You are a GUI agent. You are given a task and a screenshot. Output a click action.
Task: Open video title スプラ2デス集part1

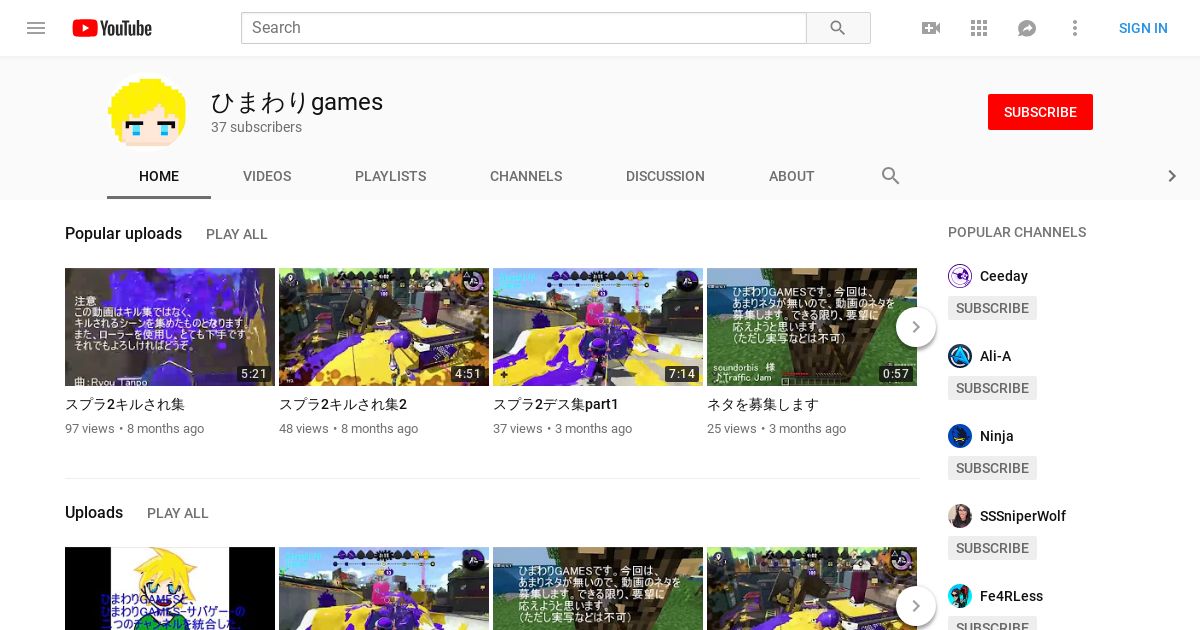coord(556,405)
